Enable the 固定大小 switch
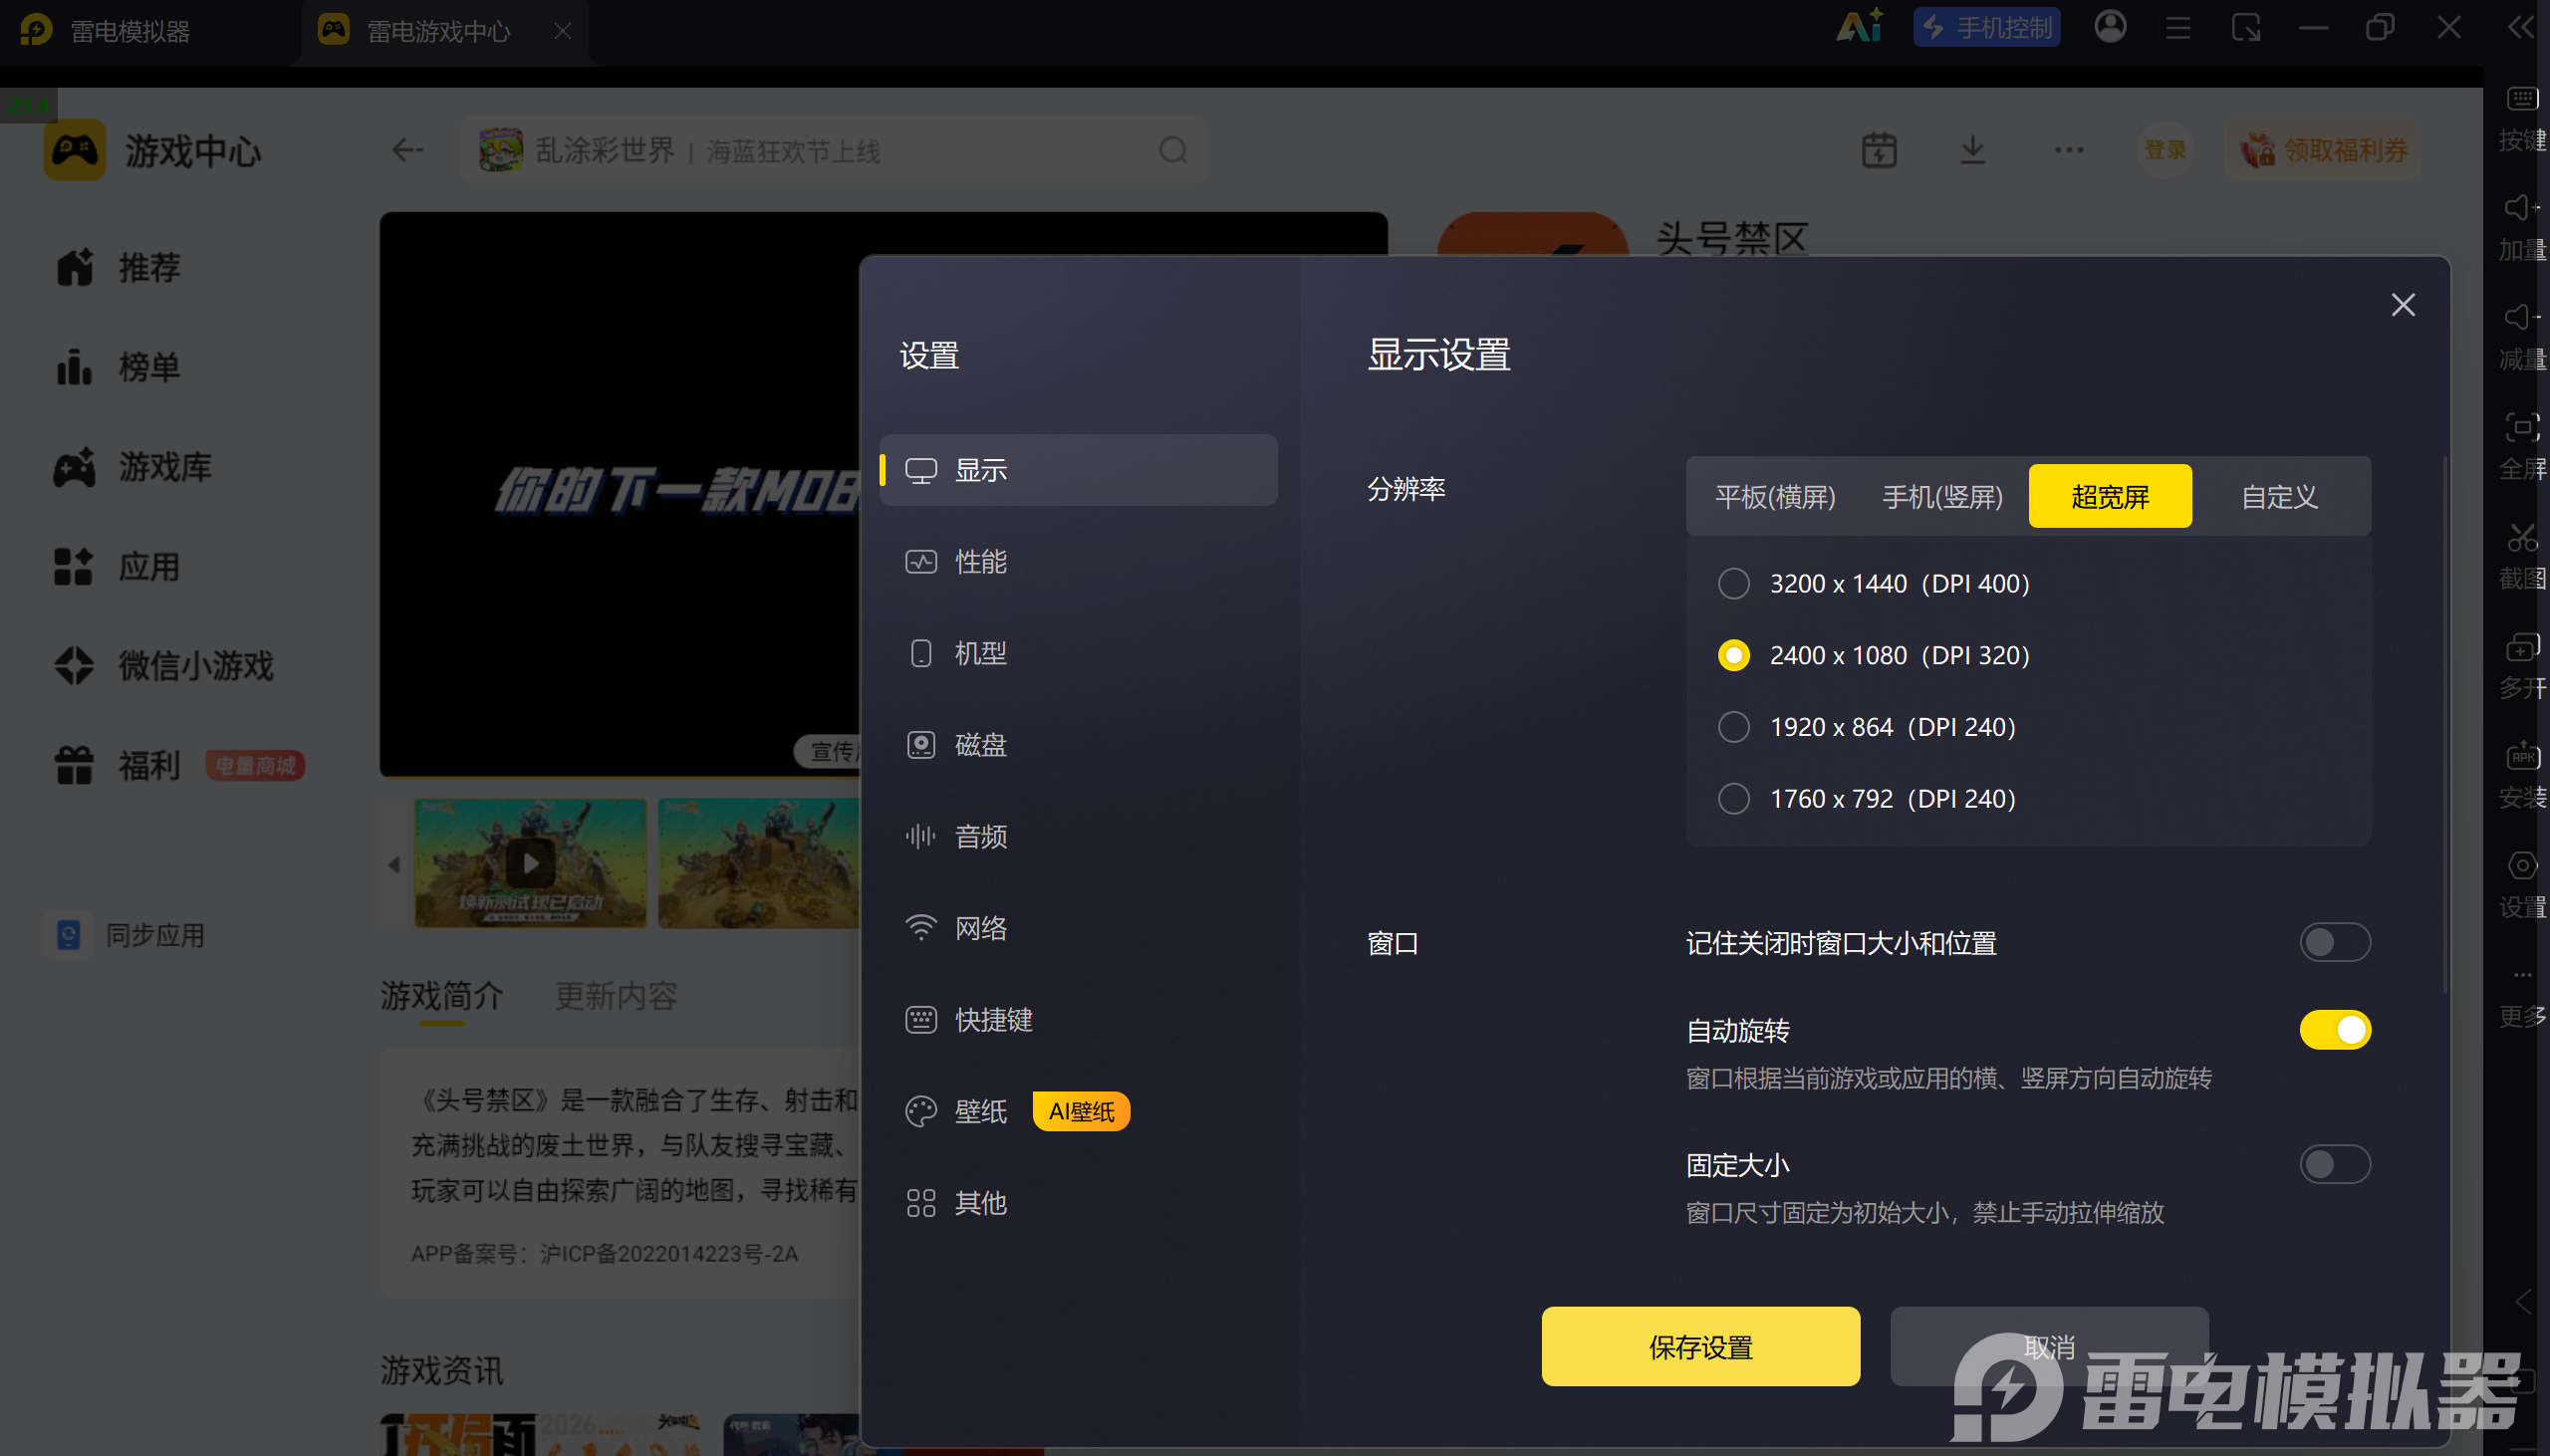Viewport: 2550px width, 1456px height. 2334,1165
